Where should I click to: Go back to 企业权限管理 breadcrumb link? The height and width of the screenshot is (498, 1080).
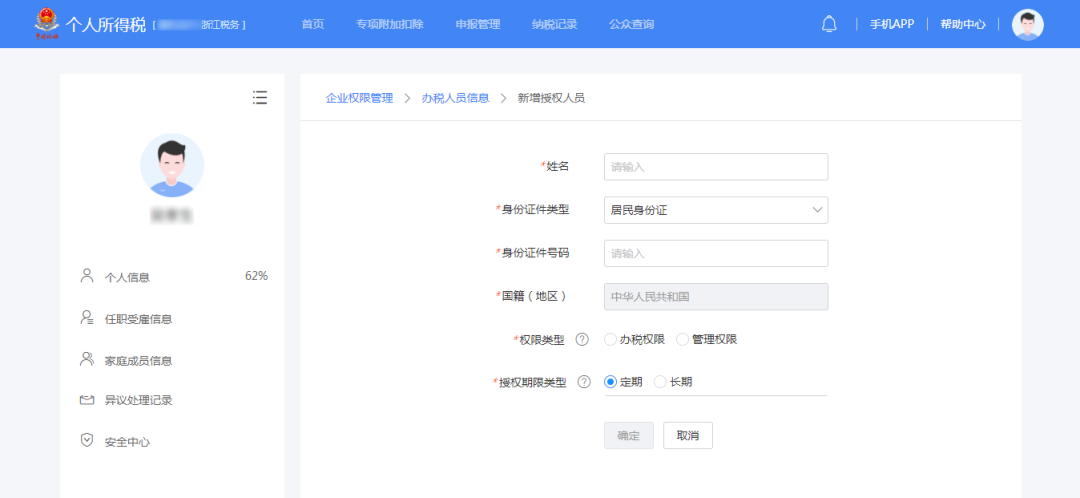(359, 98)
